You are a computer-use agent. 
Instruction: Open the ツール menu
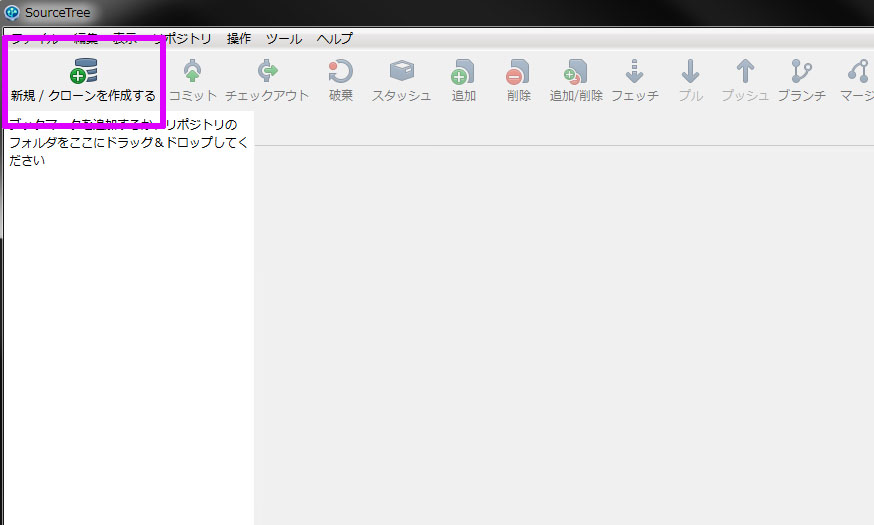point(284,38)
